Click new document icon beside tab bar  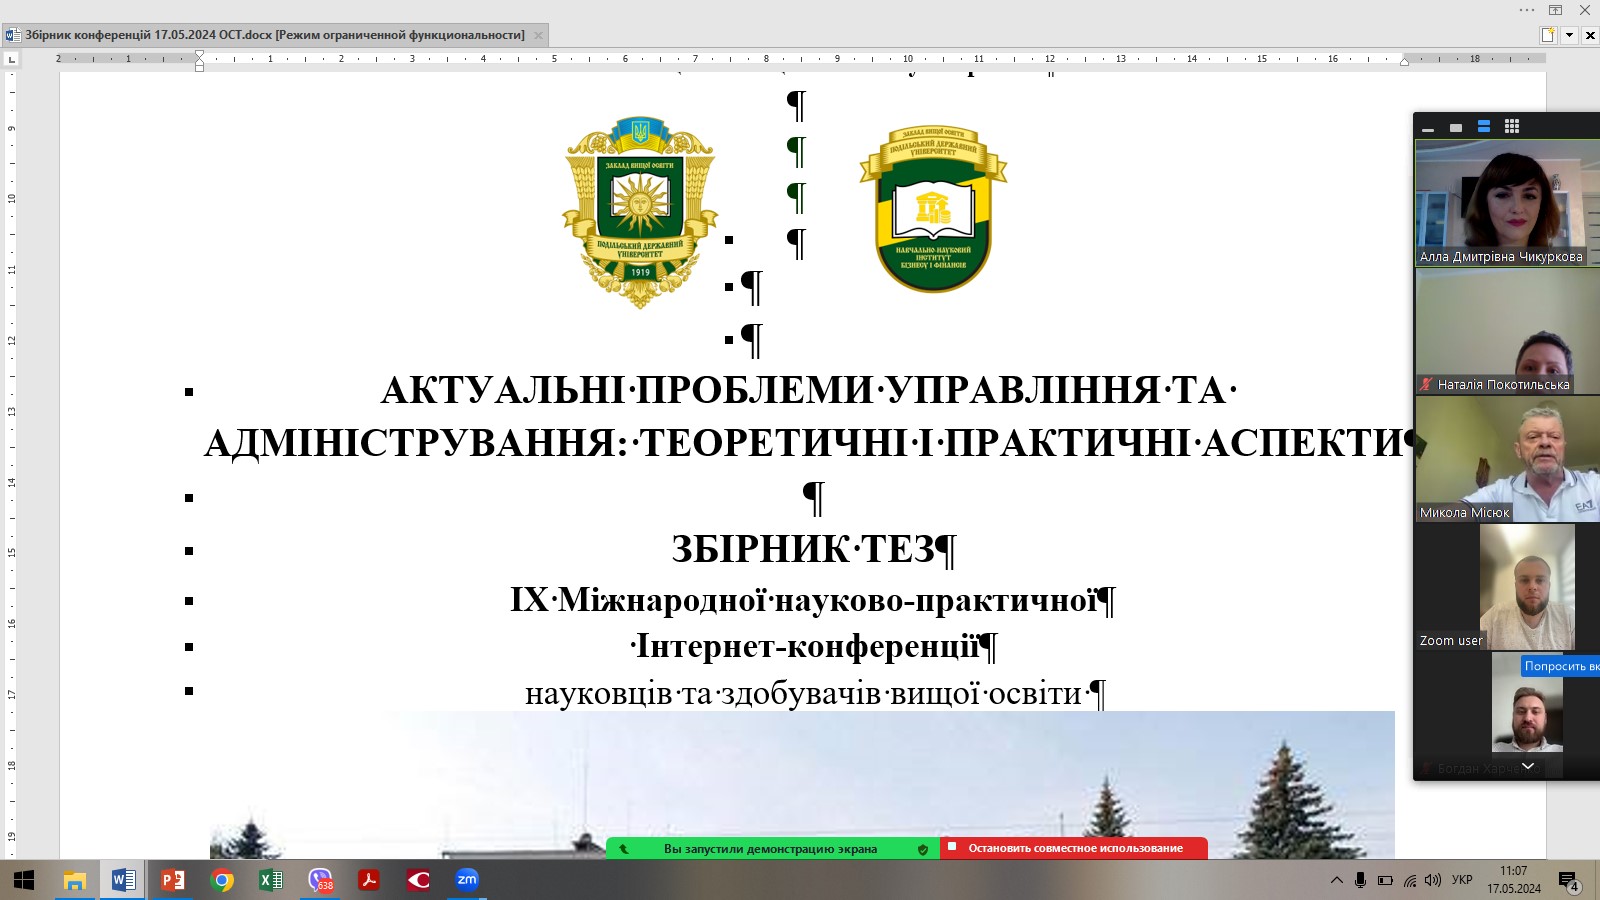click(x=1548, y=35)
